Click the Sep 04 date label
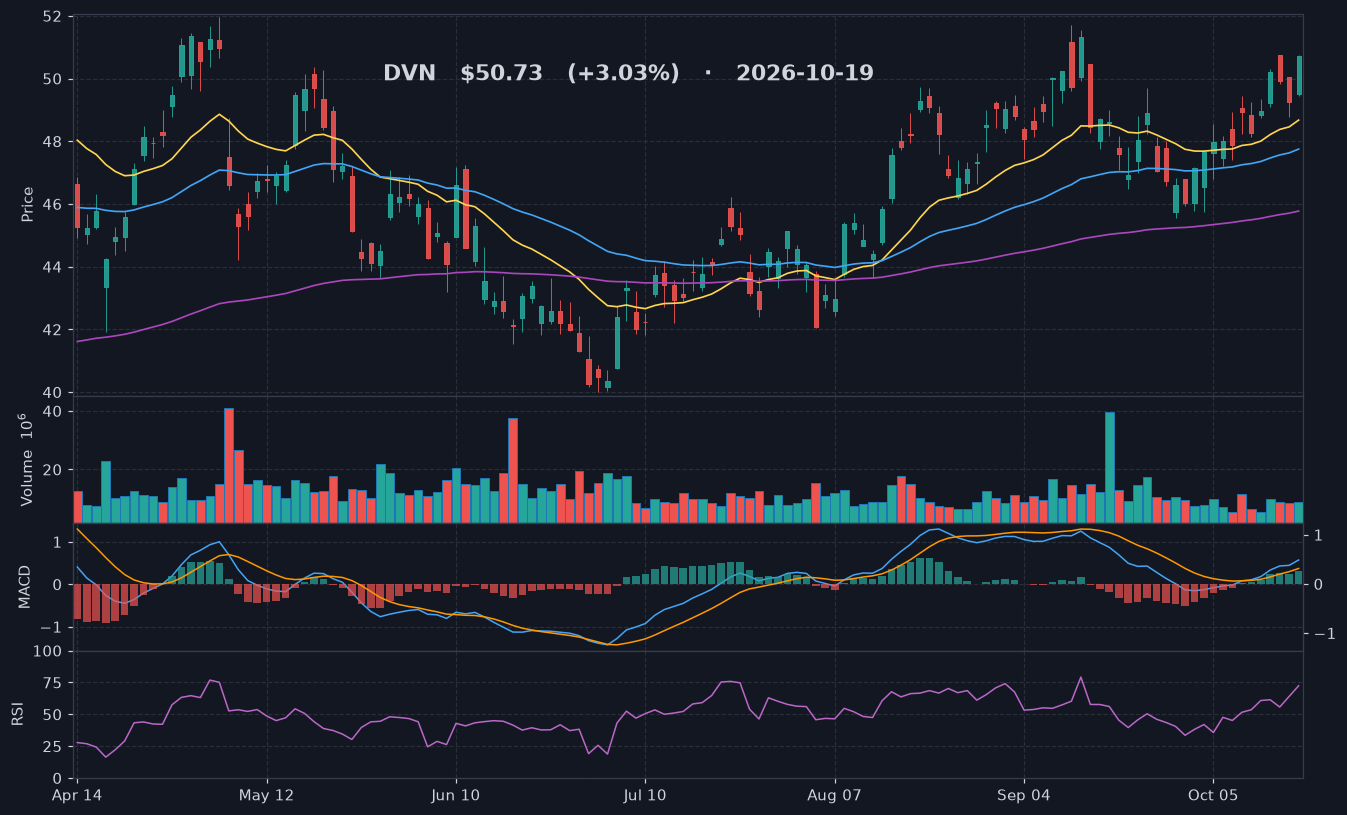The width and height of the screenshot is (1347, 815). tap(1024, 795)
